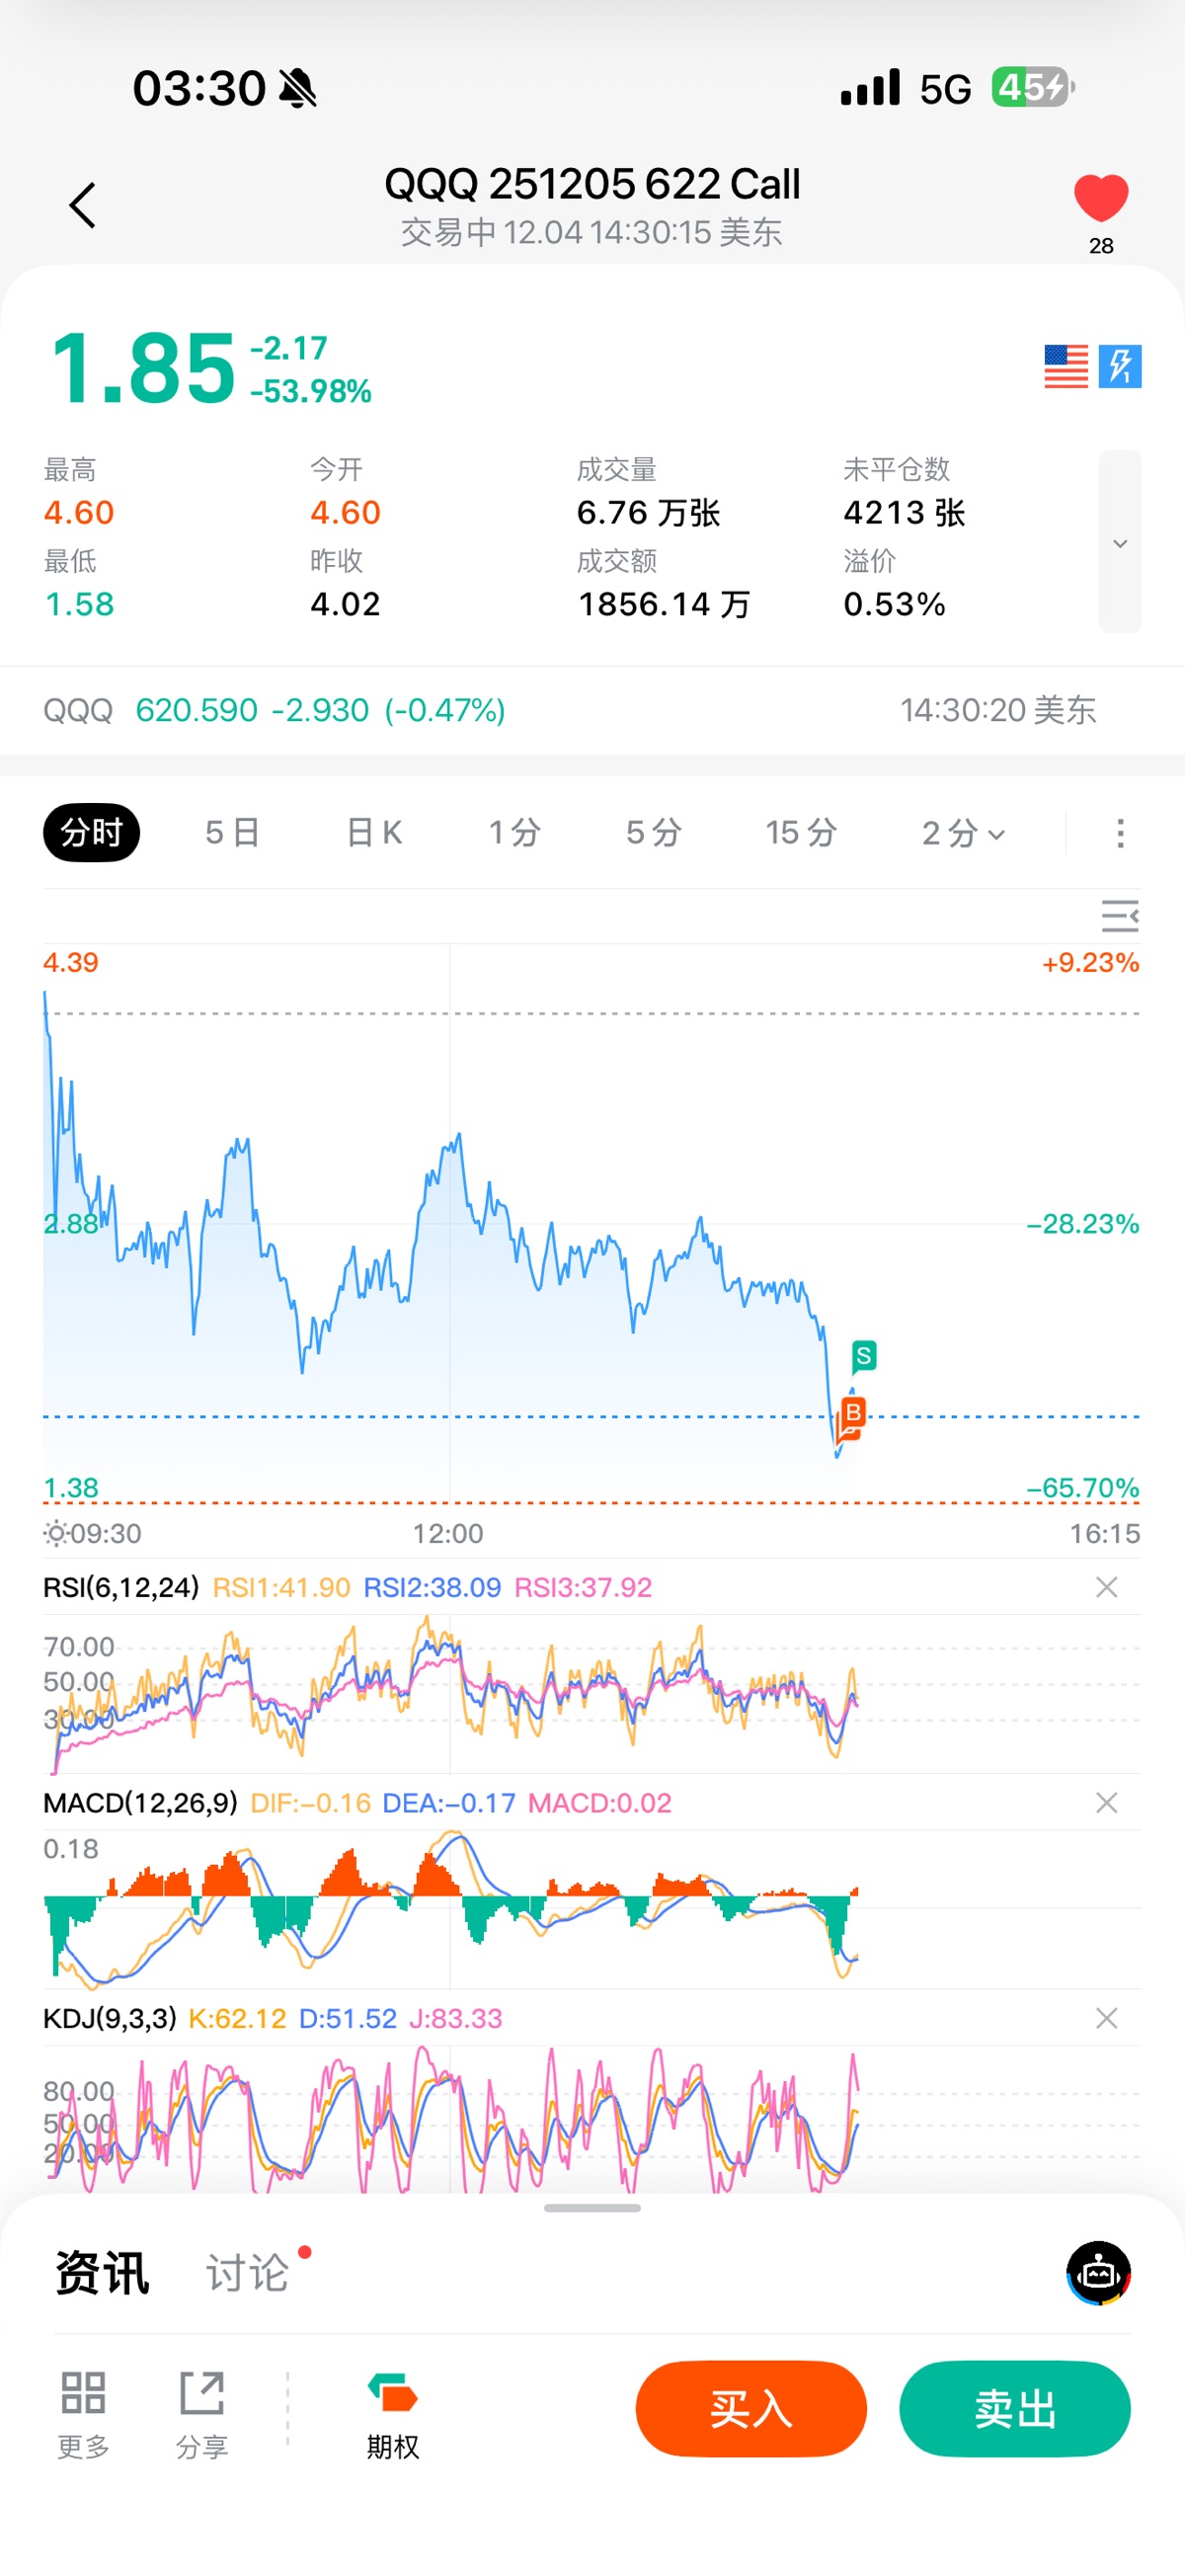Viewport: 1185px width, 2576px height.
Task: Open the AI robot assistant icon
Action: pyautogui.click(x=1098, y=2273)
